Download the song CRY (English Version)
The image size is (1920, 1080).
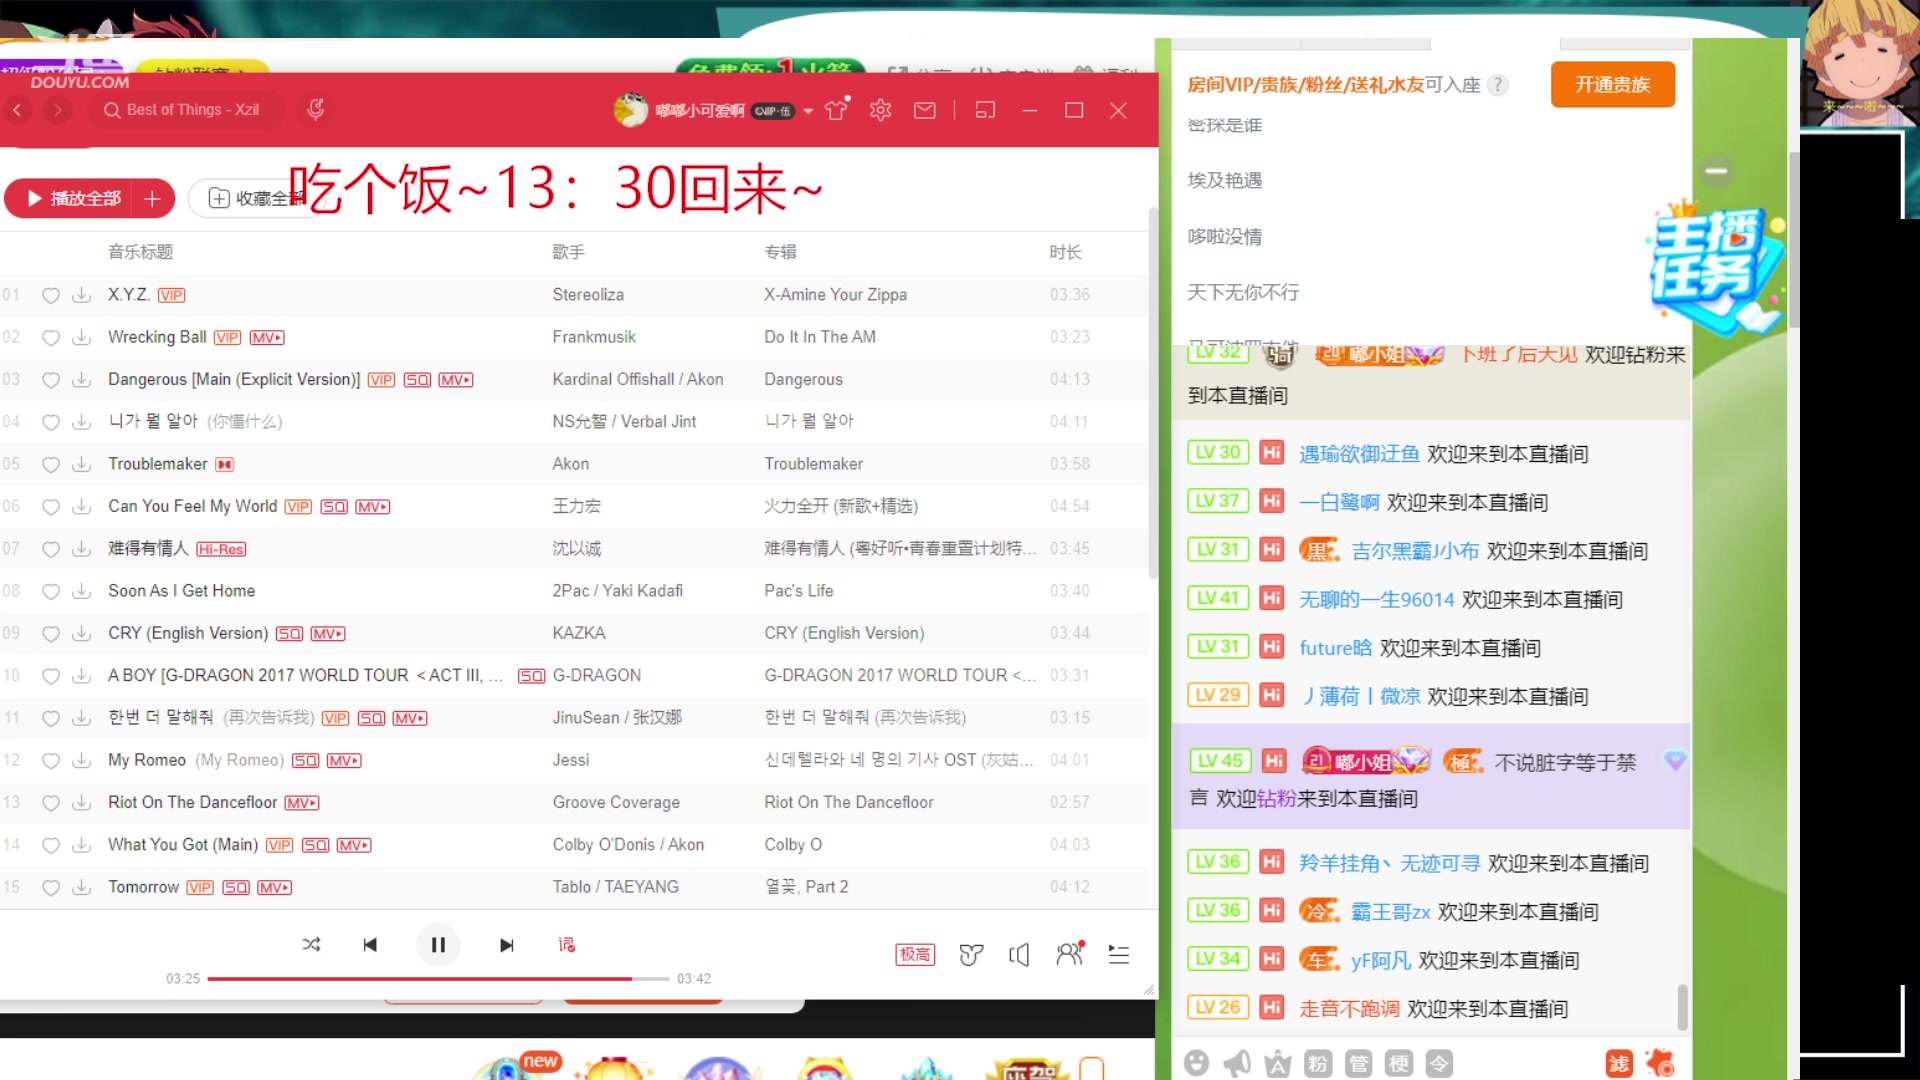82,633
